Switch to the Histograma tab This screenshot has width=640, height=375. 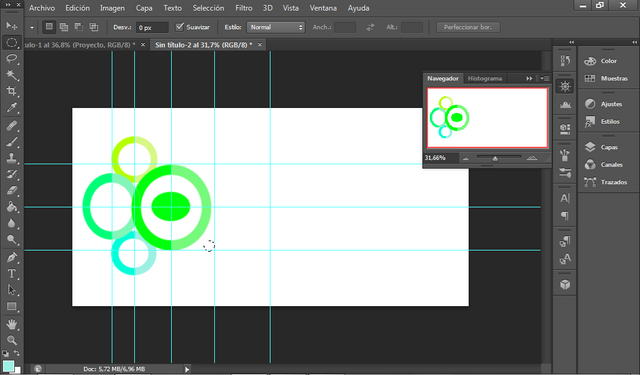[485, 78]
